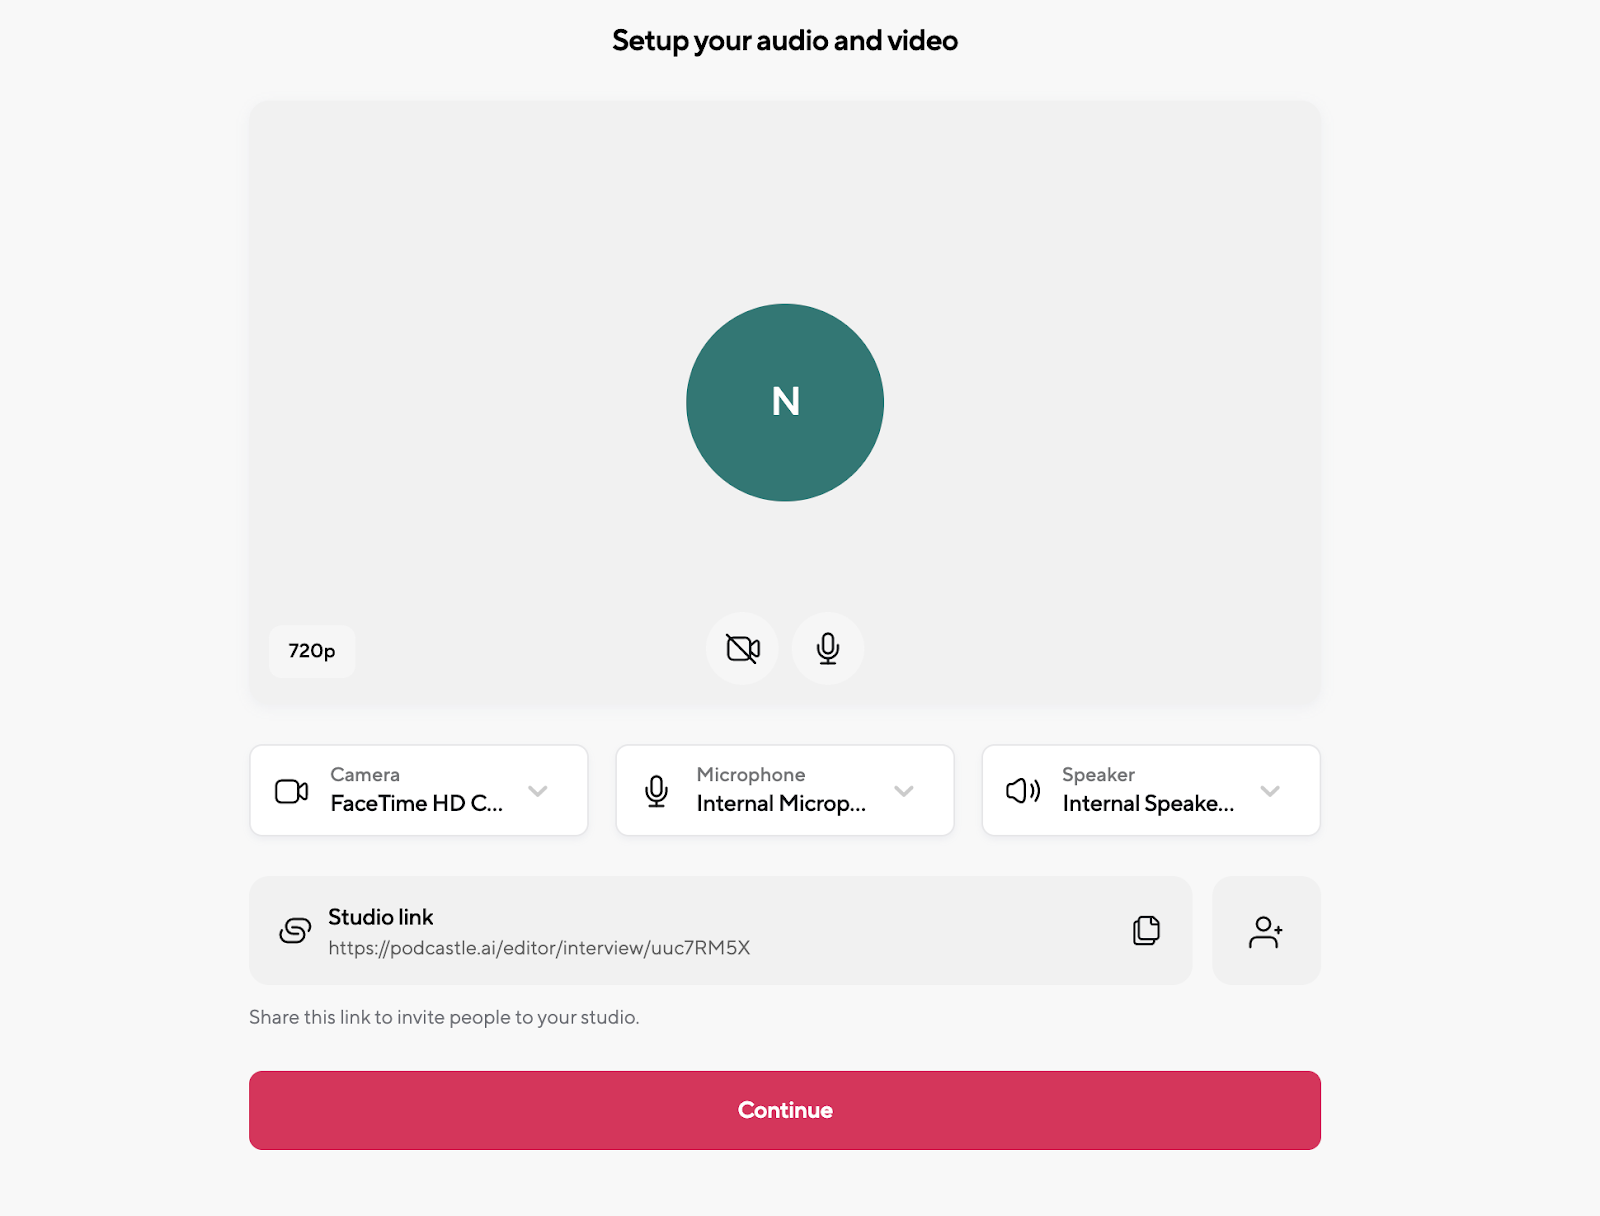
Task: Select the Internal Speakers device field
Action: tap(1151, 790)
